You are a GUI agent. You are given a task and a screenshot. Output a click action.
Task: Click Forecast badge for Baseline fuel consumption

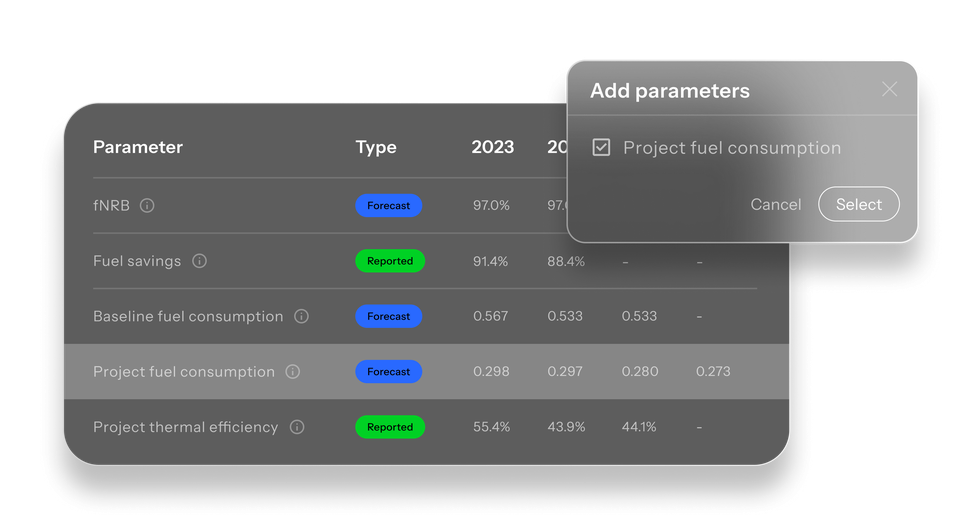pyautogui.click(x=389, y=316)
